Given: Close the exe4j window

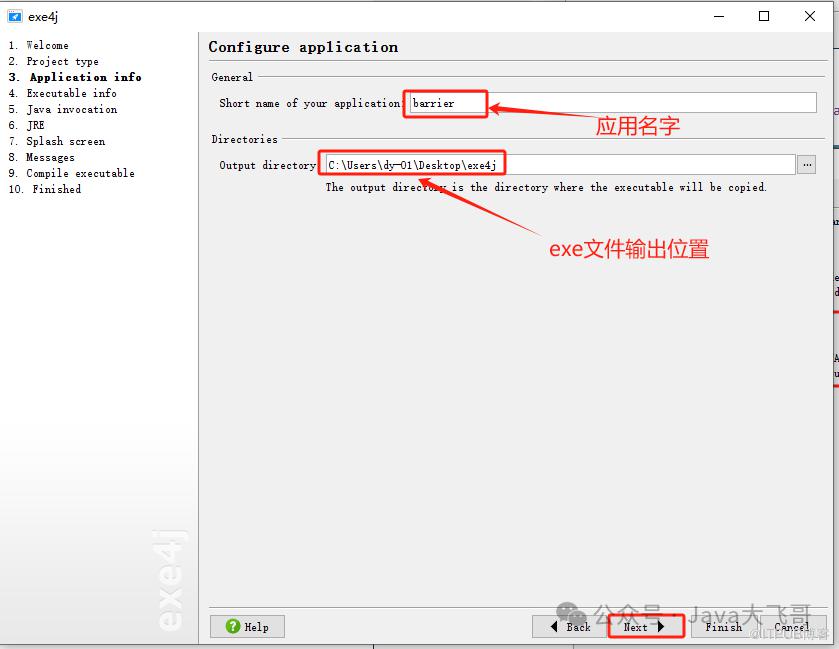Looking at the screenshot, I should [x=810, y=17].
